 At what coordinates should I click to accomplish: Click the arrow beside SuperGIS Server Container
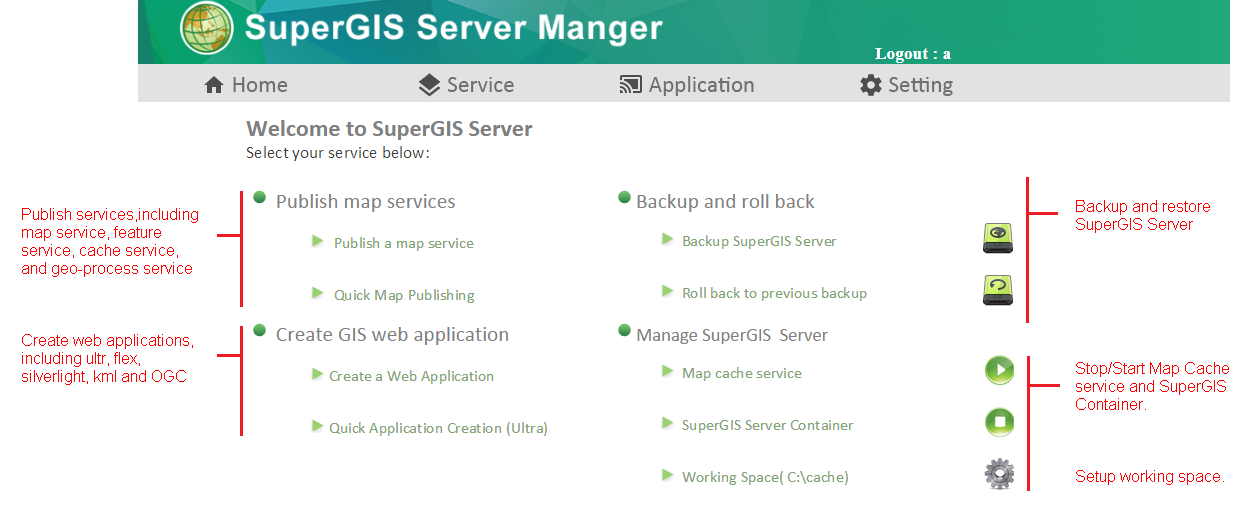668,423
